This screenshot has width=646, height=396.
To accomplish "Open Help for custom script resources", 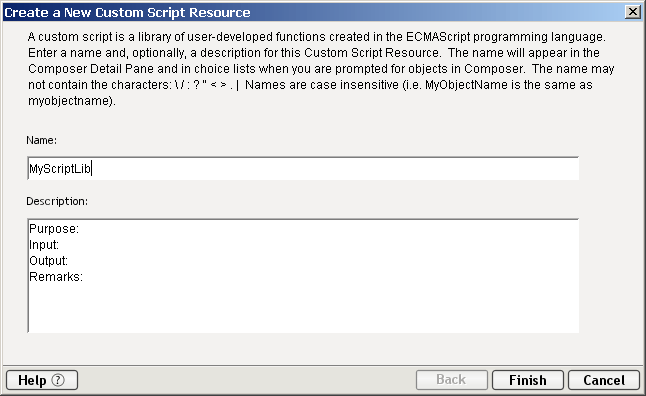I will tap(42, 380).
